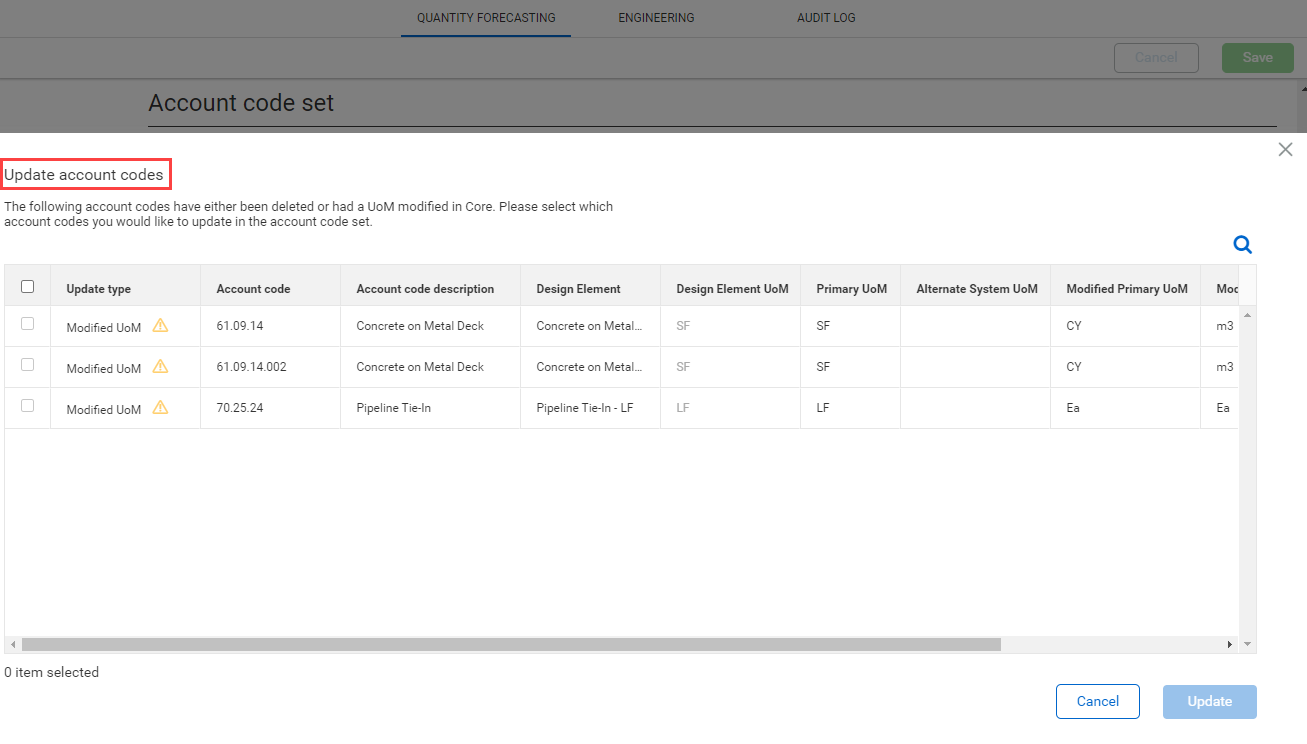Click the right arrow of horizontal scrollbar

(1230, 646)
